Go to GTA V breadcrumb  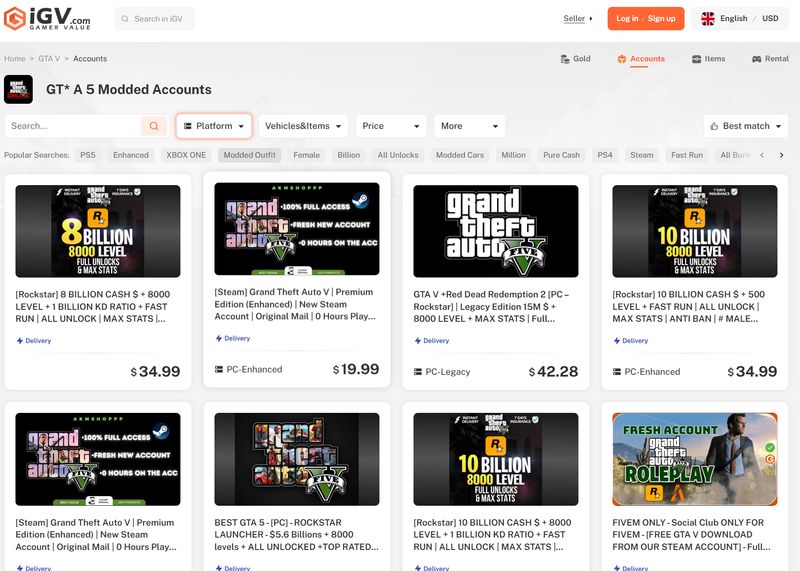[x=49, y=59]
